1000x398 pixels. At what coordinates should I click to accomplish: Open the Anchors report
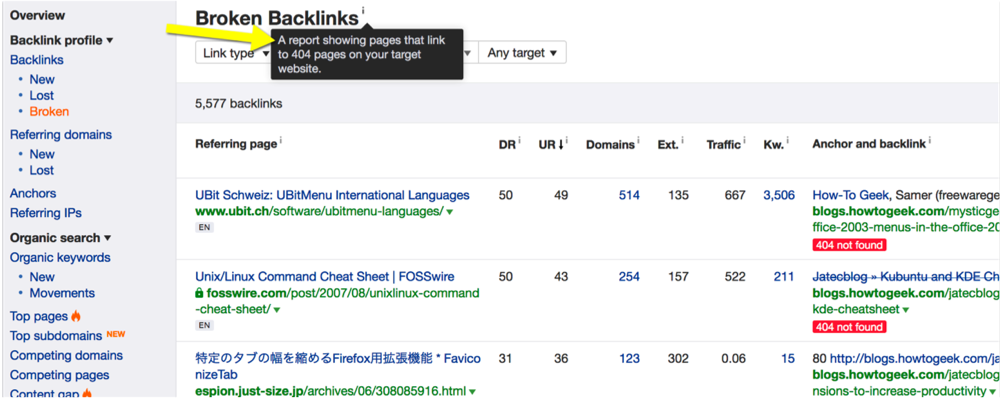pos(33,193)
